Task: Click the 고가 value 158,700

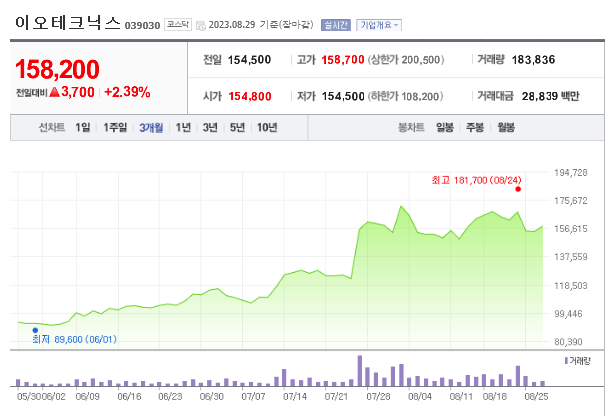Action: 343,60
